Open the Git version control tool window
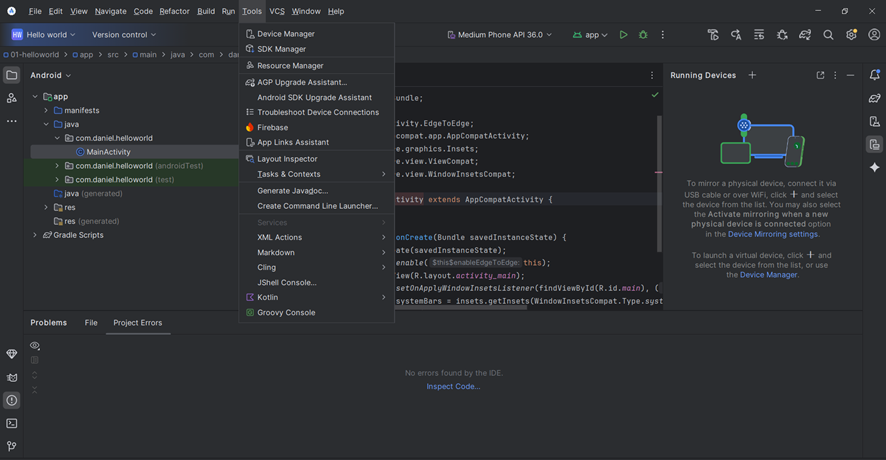 pos(12,446)
